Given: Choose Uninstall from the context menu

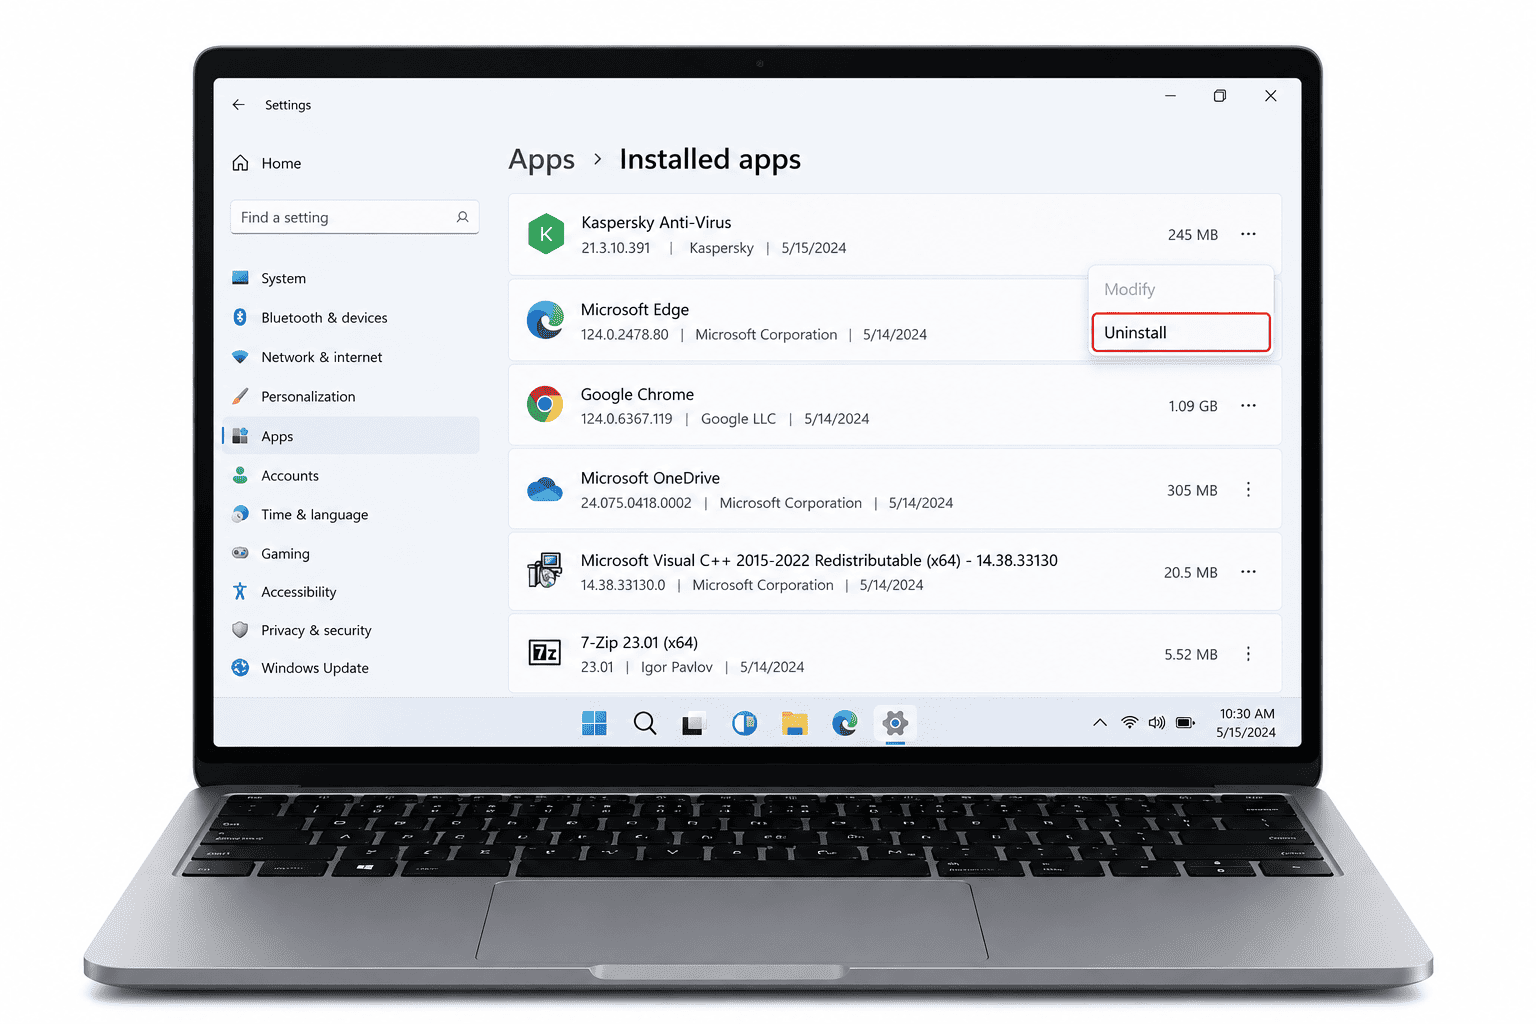Looking at the screenshot, I should point(1181,332).
